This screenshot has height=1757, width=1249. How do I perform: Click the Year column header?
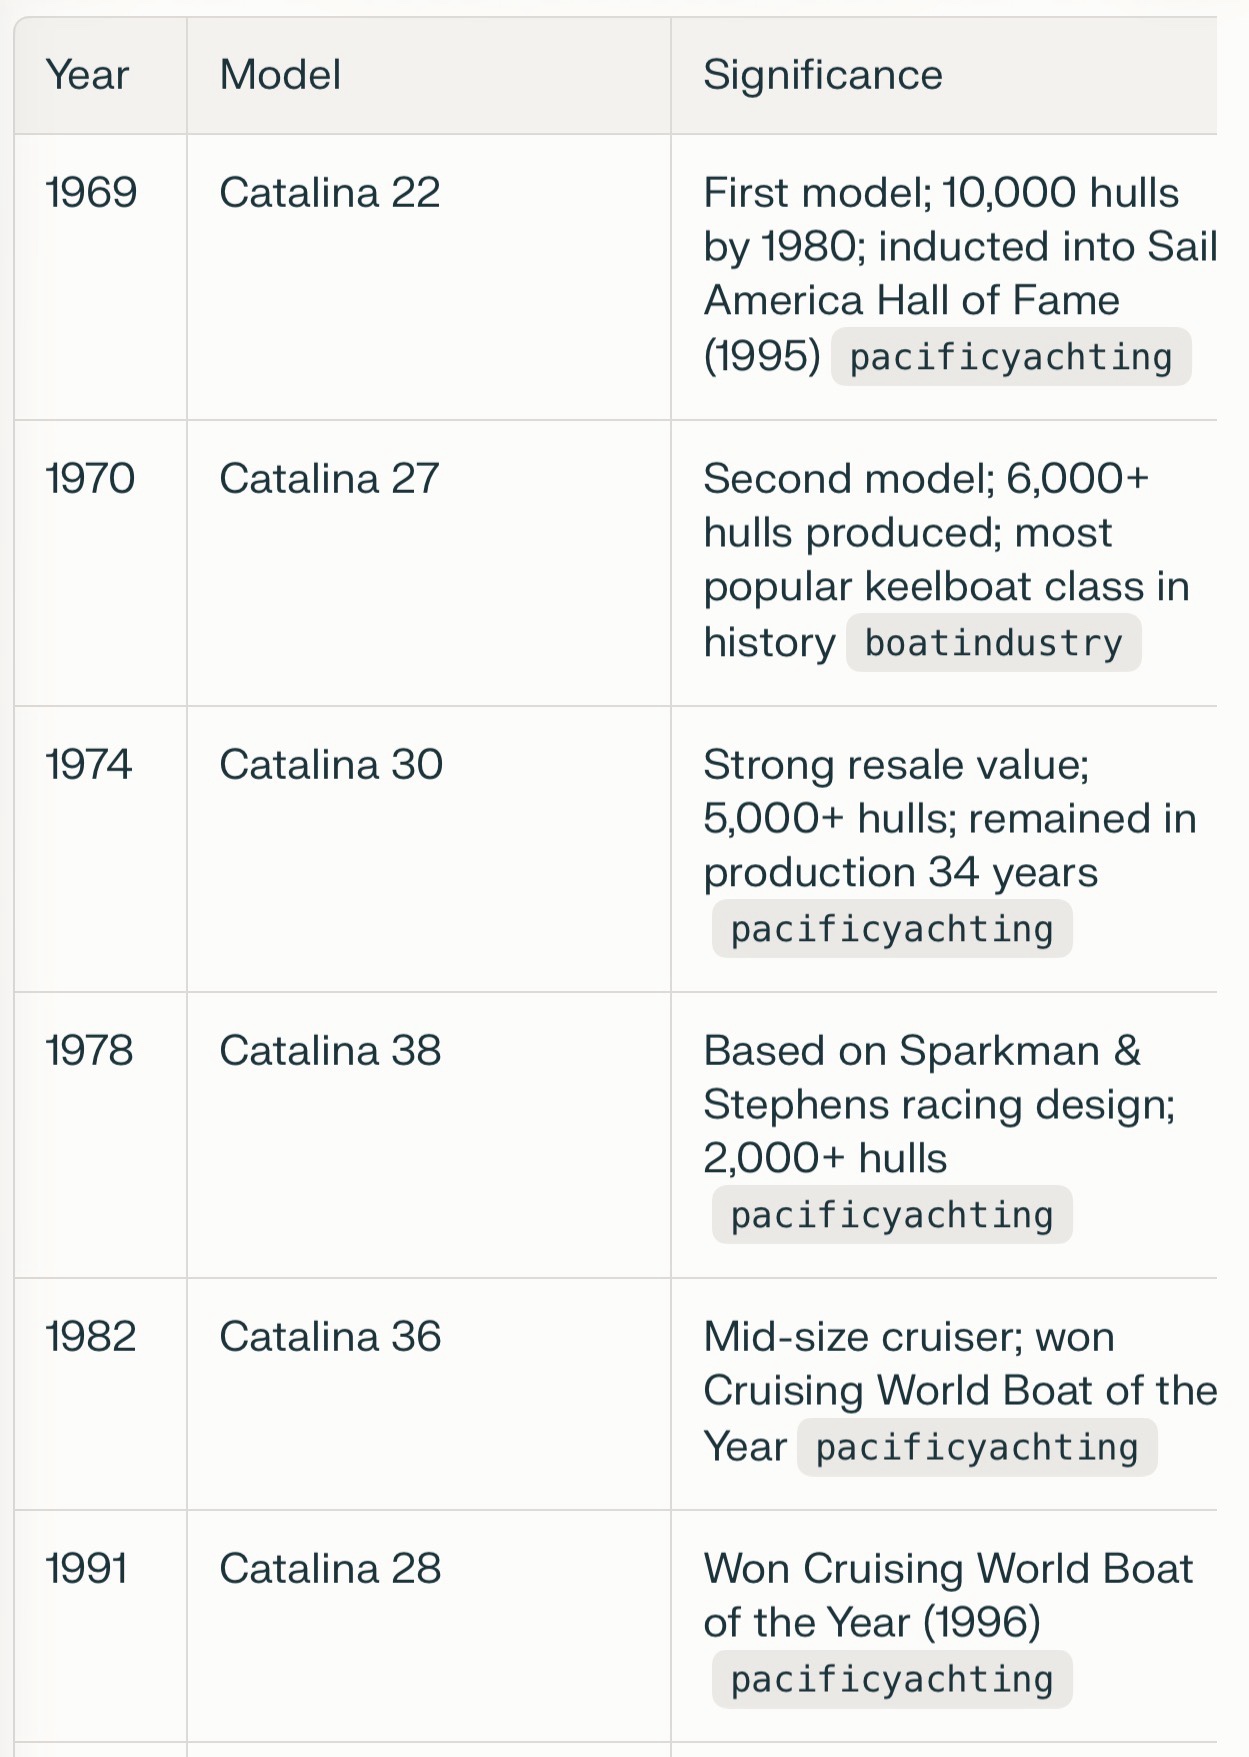(x=88, y=75)
